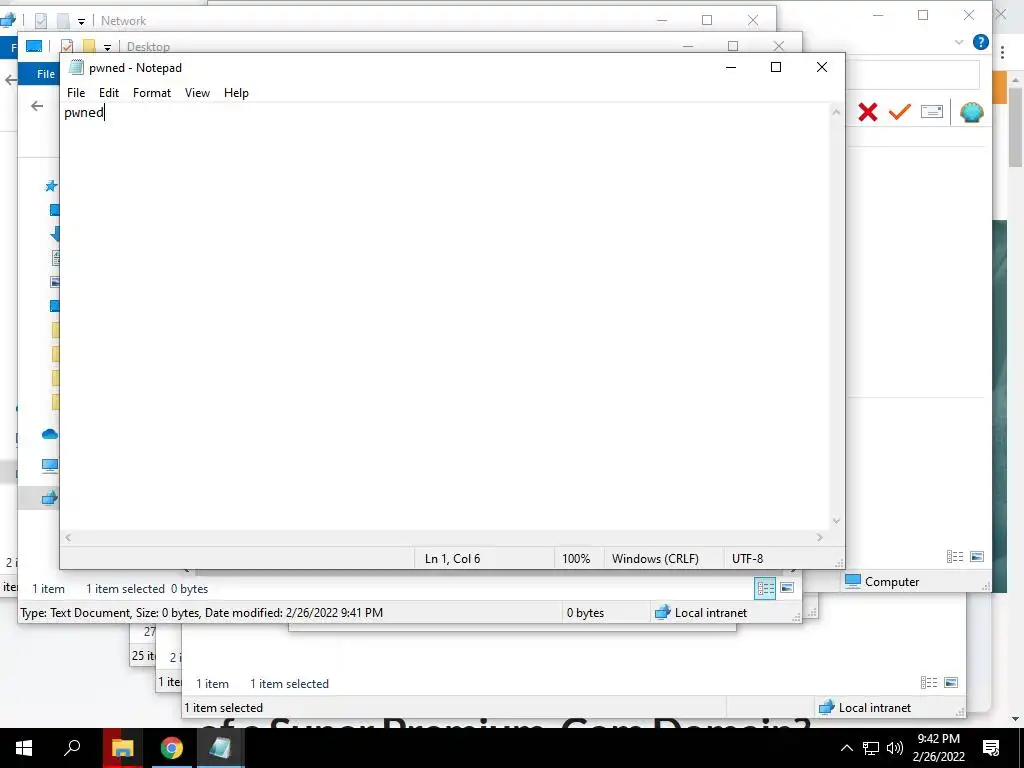Open the Format menu in Notepad
1024x768 pixels.
152,93
